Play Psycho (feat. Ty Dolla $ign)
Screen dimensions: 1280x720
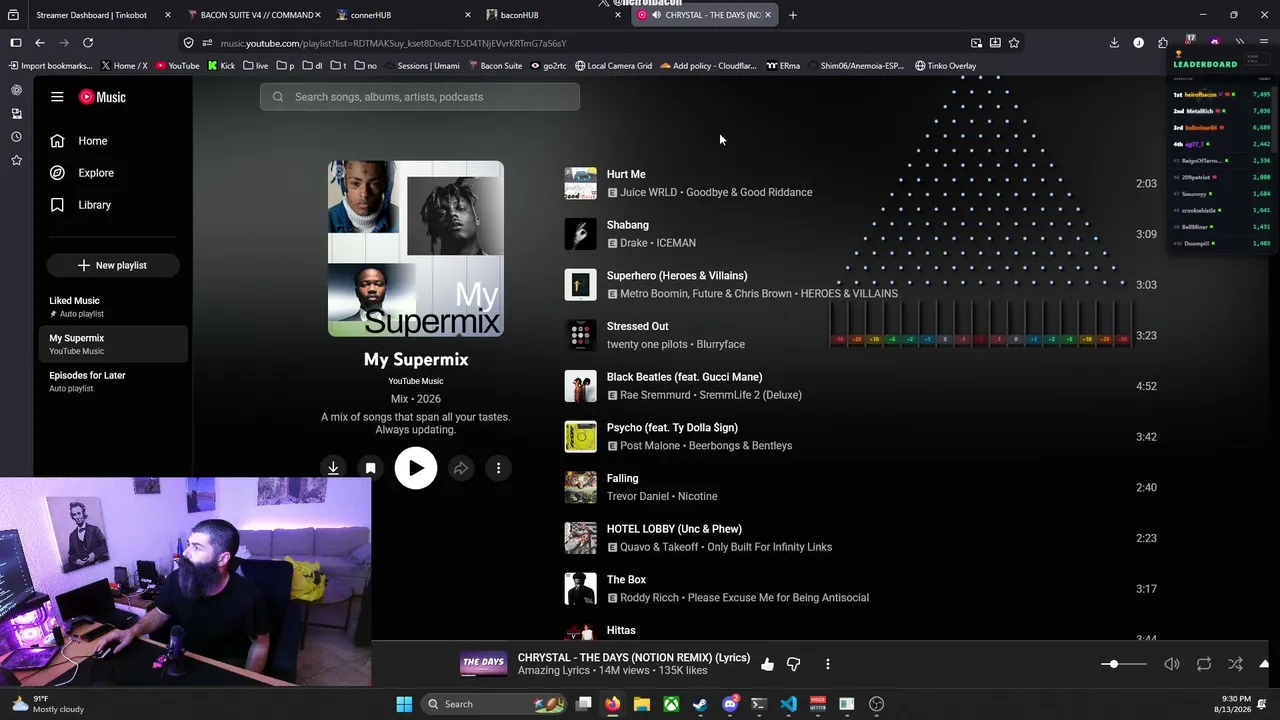point(672,428)
